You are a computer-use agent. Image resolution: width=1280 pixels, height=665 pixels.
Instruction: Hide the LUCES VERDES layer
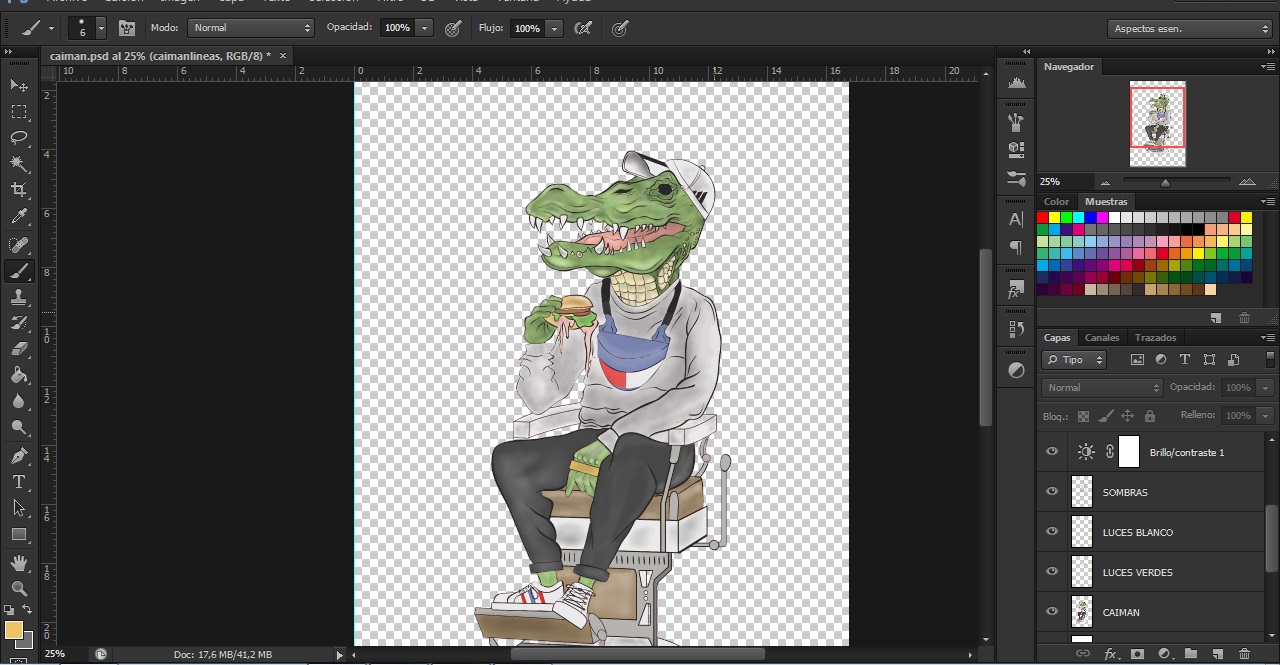1051,572
